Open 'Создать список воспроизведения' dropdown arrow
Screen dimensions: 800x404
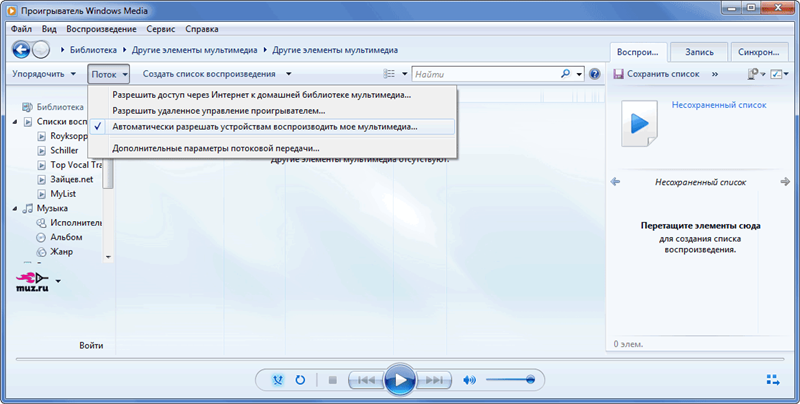pos(288,74)
